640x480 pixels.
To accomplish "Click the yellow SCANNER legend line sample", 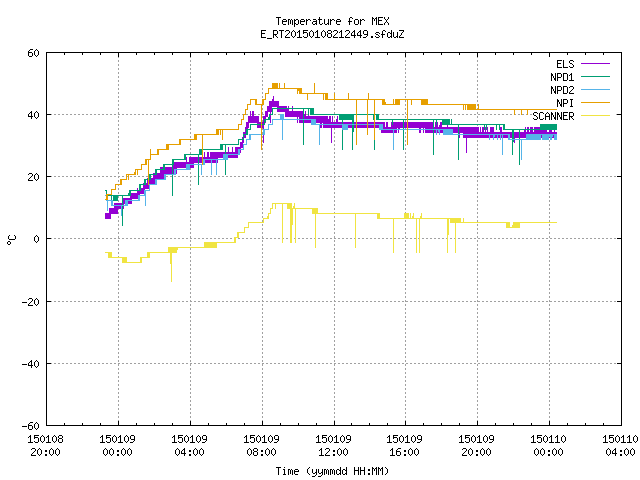I will pos(595,116).
